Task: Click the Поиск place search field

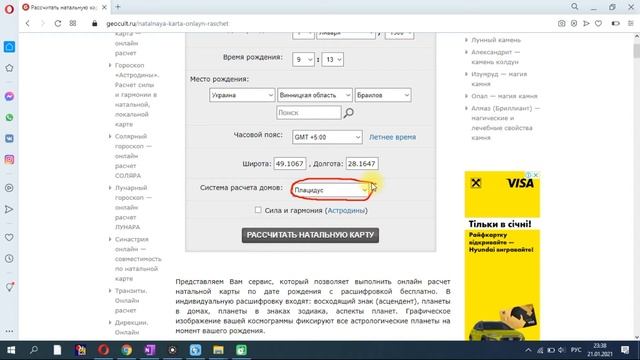Action: [309, 113]
